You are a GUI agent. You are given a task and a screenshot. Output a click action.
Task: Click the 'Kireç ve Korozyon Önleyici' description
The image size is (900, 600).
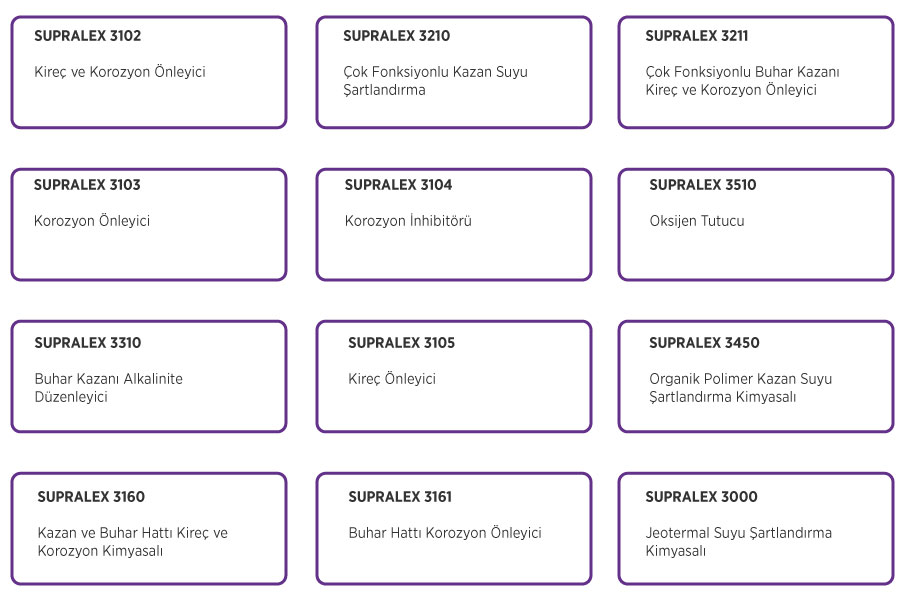coord(119,72)
